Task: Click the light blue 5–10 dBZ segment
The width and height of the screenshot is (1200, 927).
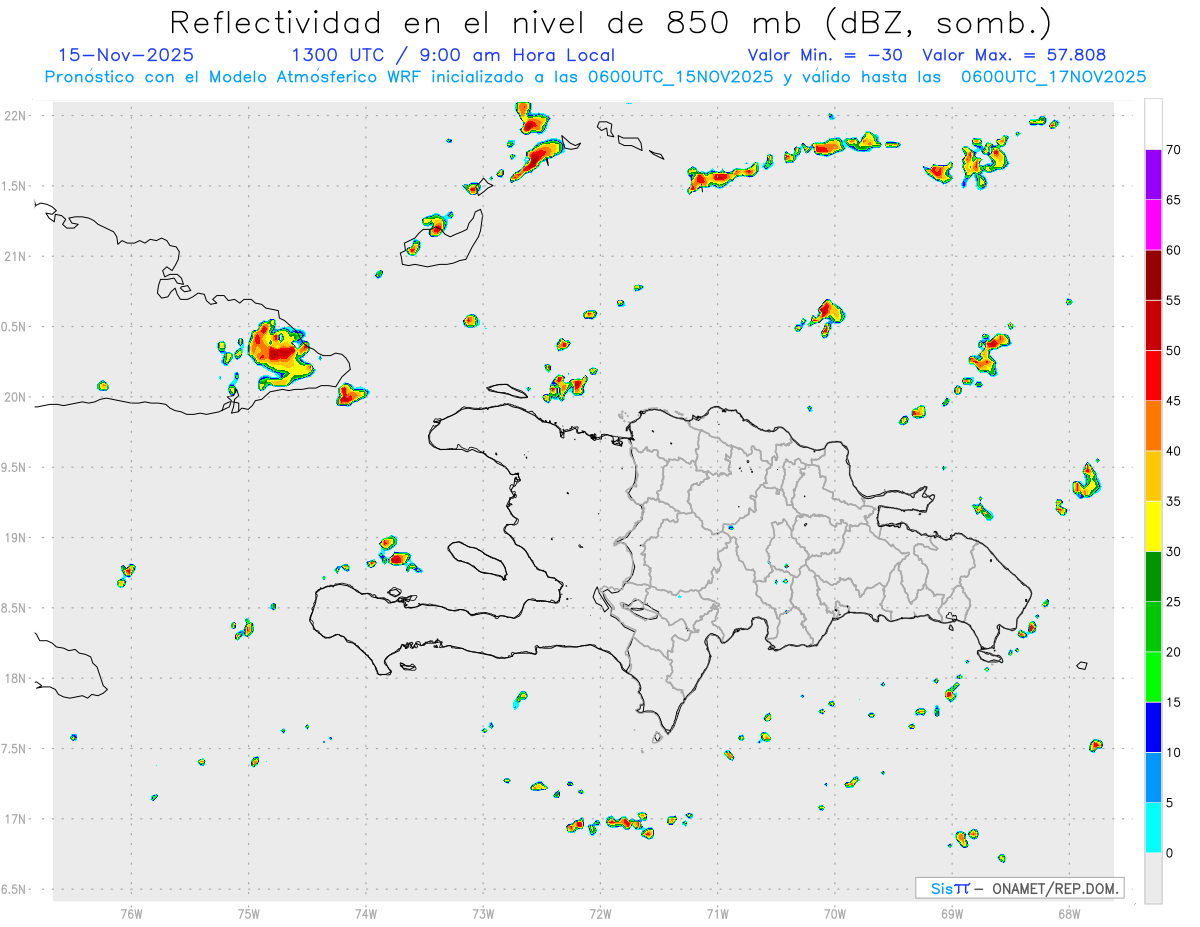Action: [1153, 777]
